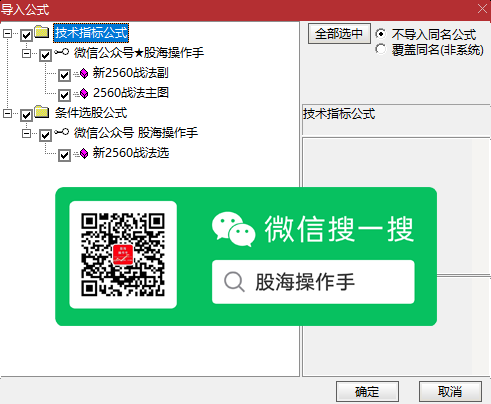This screenshot has width=491, height=404.
Task: Confirm import with the 确定 button
Action: (x=367, y=392)
